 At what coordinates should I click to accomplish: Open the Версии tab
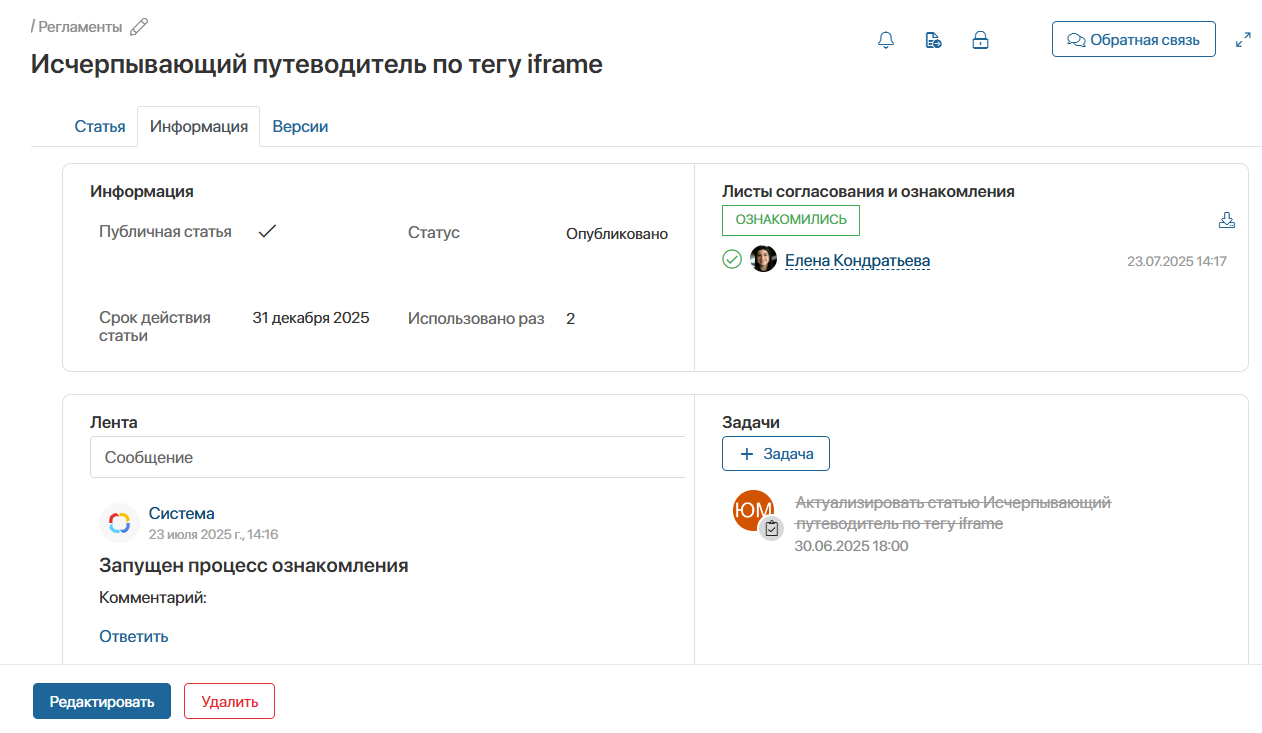[300, 127]
